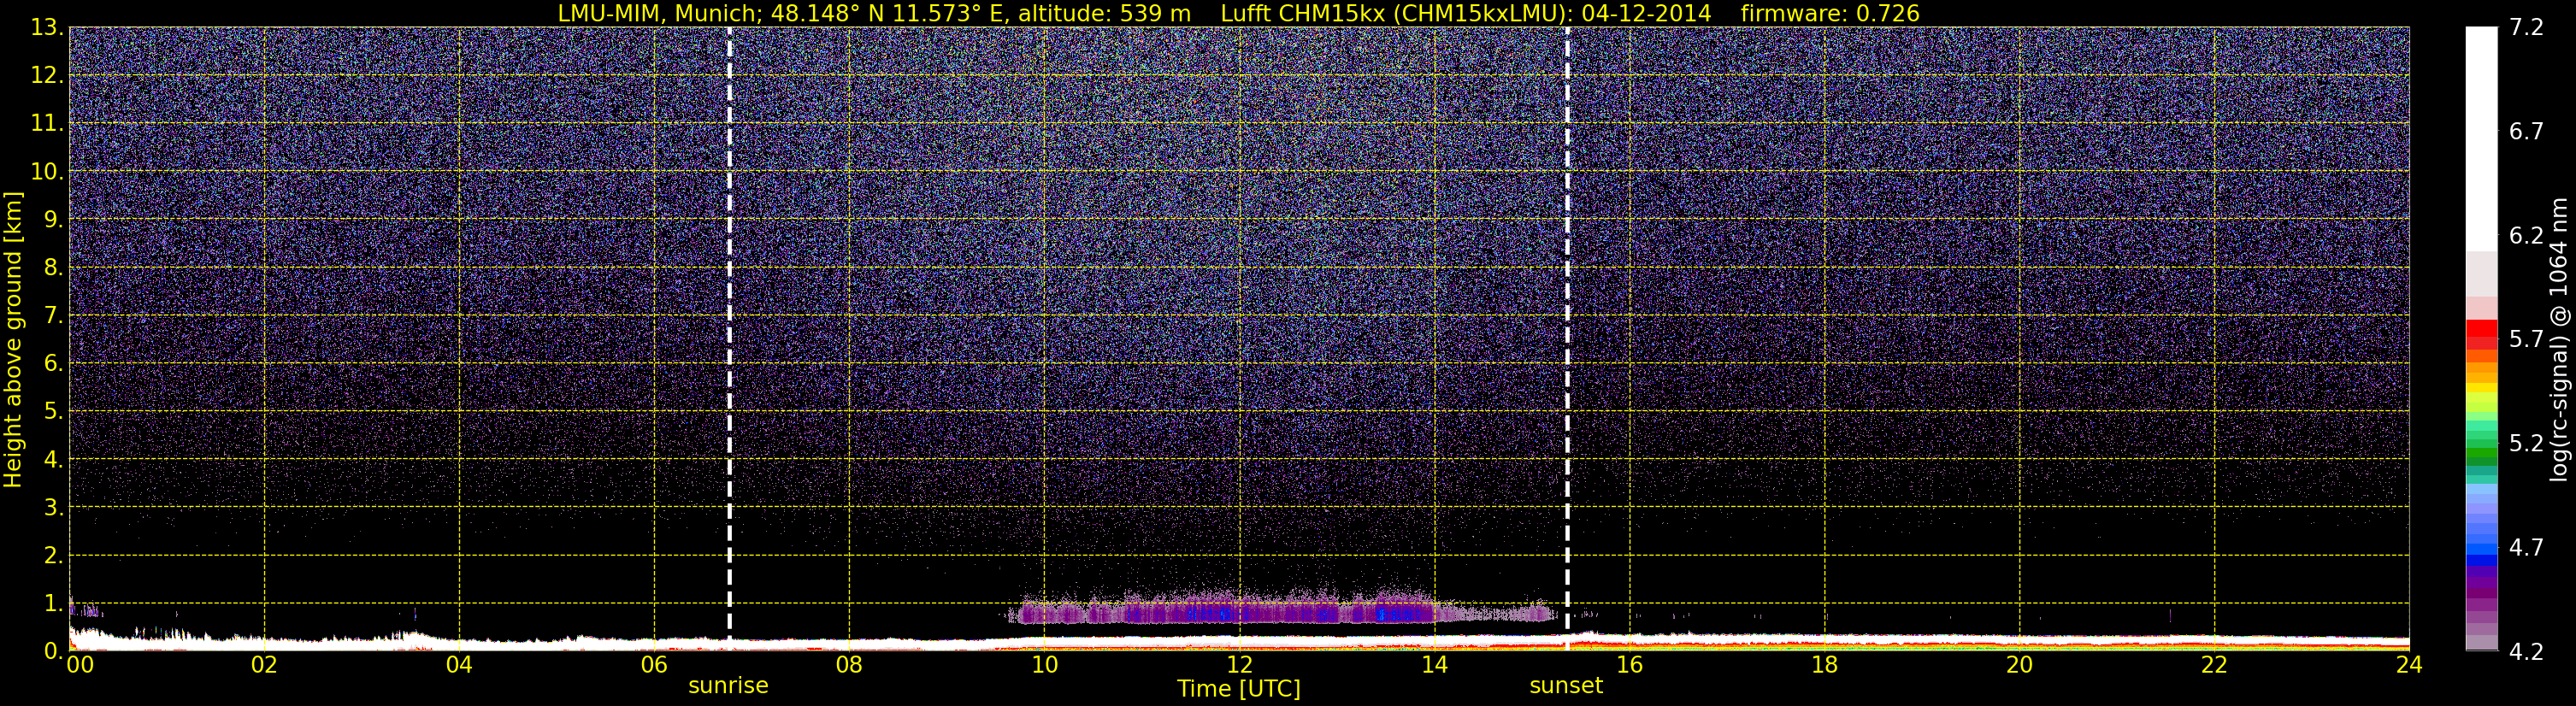The width and height of the screenshot is (2576, 706).
Task: Click the 'log(rc-signal) @ 1064 nm' colorbar label
Action: point(2560,339)
